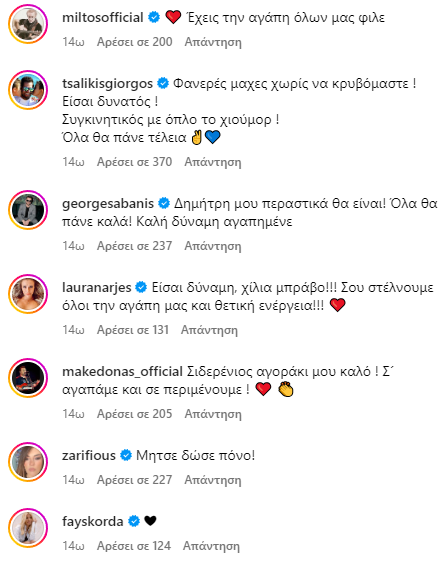This screenshot has width=447, height=567.
Task: Open makedonas_official username link
Action: point(122,372)
